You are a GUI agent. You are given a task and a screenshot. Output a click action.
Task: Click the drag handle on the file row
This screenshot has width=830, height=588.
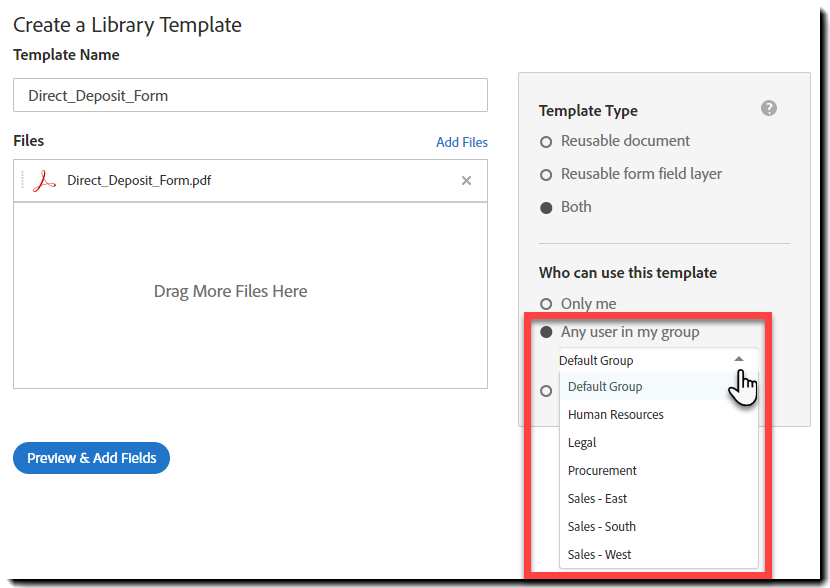22,181
